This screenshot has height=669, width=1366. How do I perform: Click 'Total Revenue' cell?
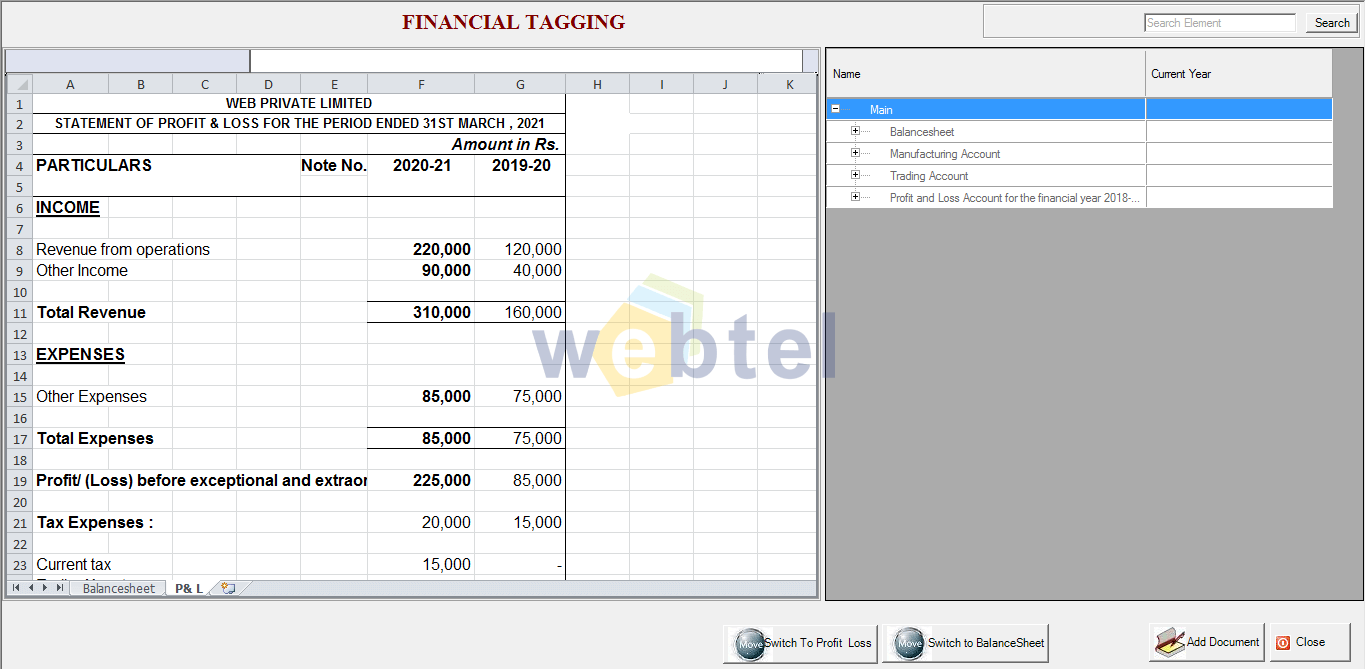[x=91, y=312]
